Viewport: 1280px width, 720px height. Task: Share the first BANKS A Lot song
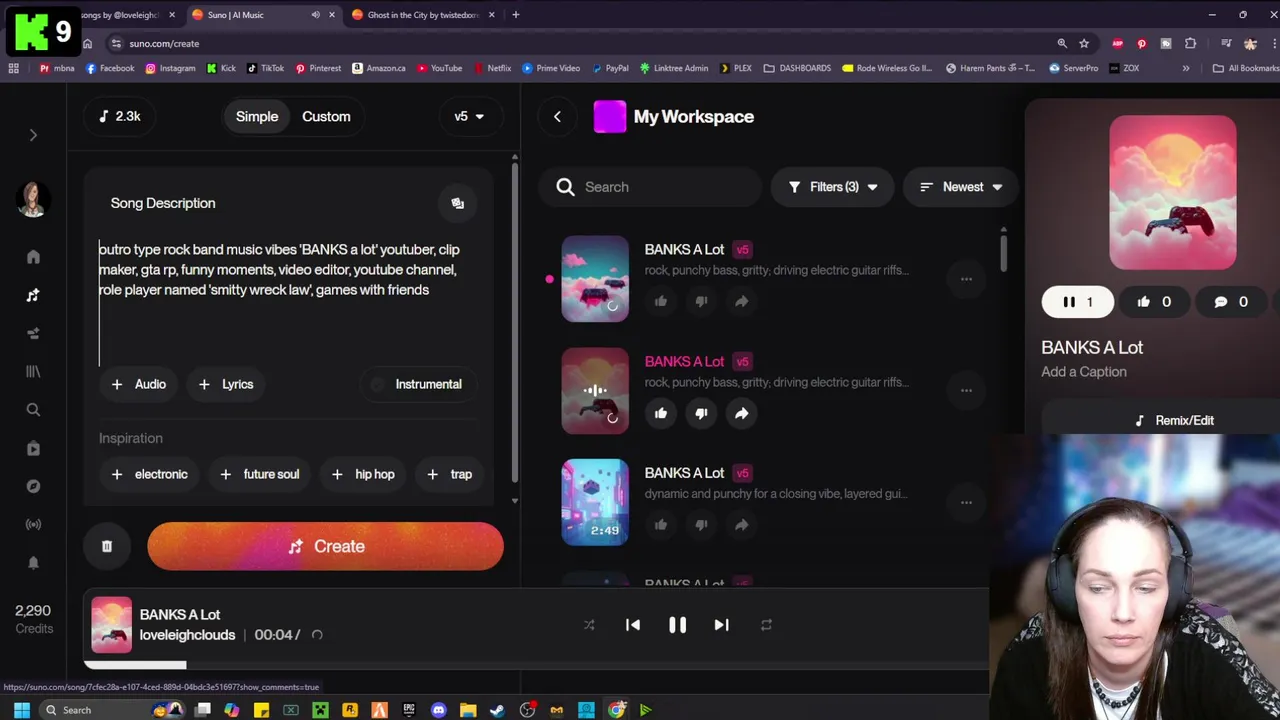[741, 301]
